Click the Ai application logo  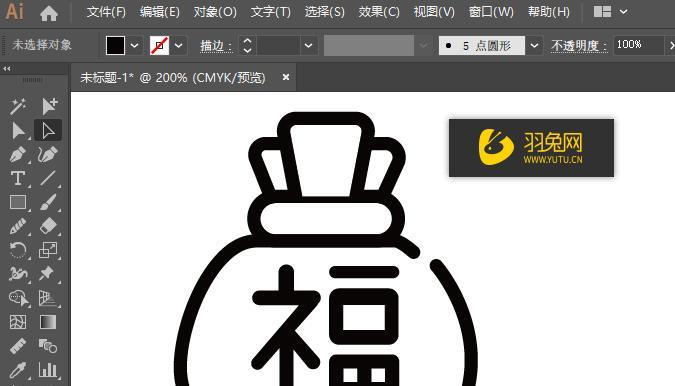click(x=14, y=11)
